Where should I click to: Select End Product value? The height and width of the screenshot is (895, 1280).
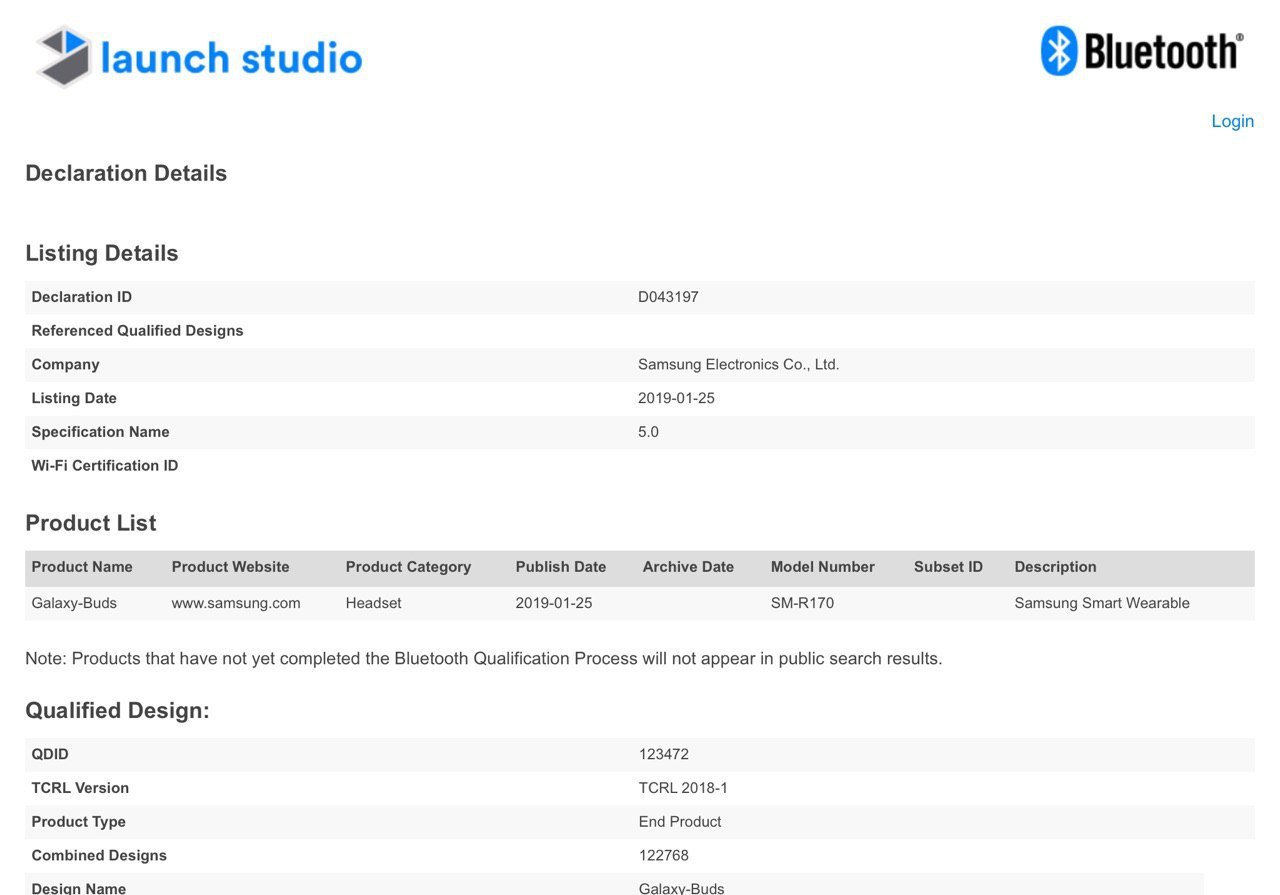click(680, 822)
